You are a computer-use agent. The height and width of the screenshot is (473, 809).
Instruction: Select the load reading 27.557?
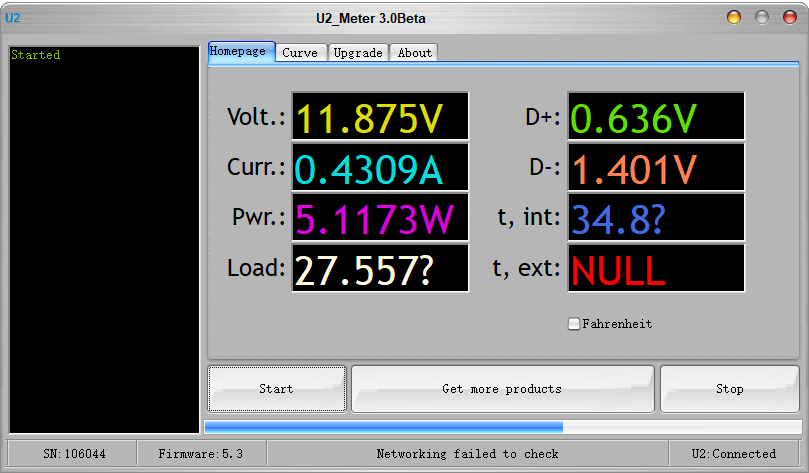(380, 268)
